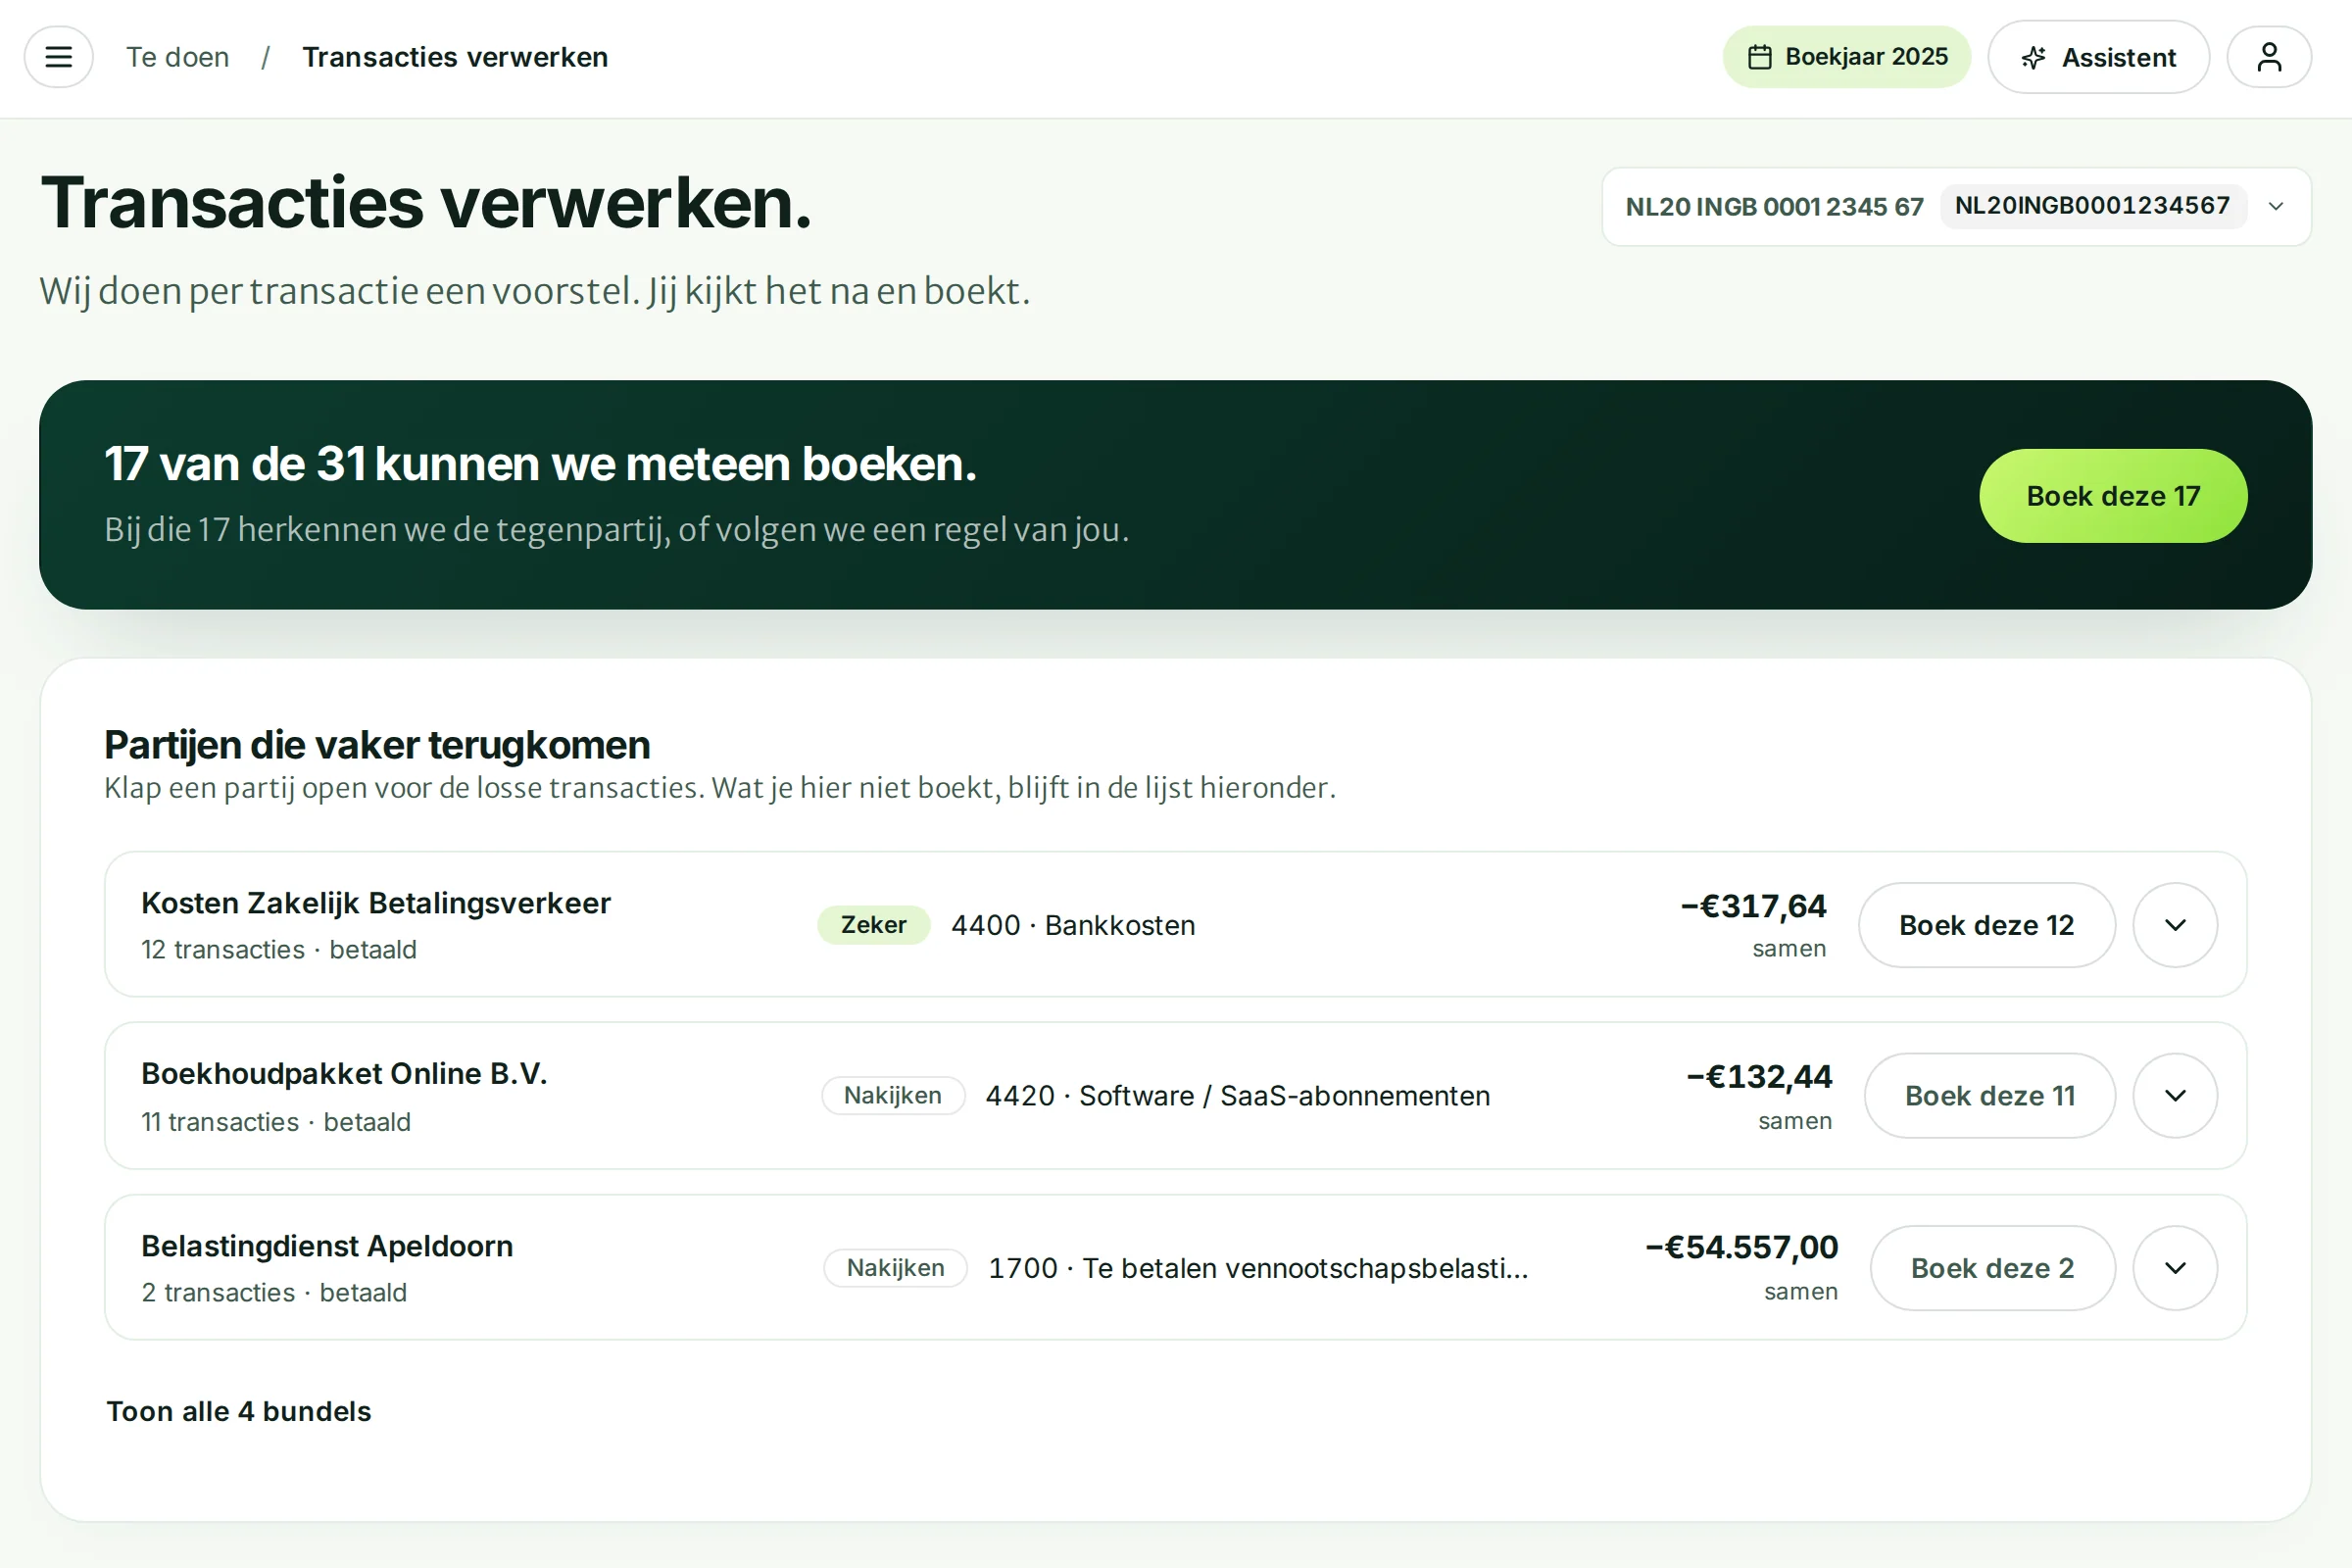Click amount −€317,64
The height and width of the screenshot is (1568, 2352).
pos(1753,906)
